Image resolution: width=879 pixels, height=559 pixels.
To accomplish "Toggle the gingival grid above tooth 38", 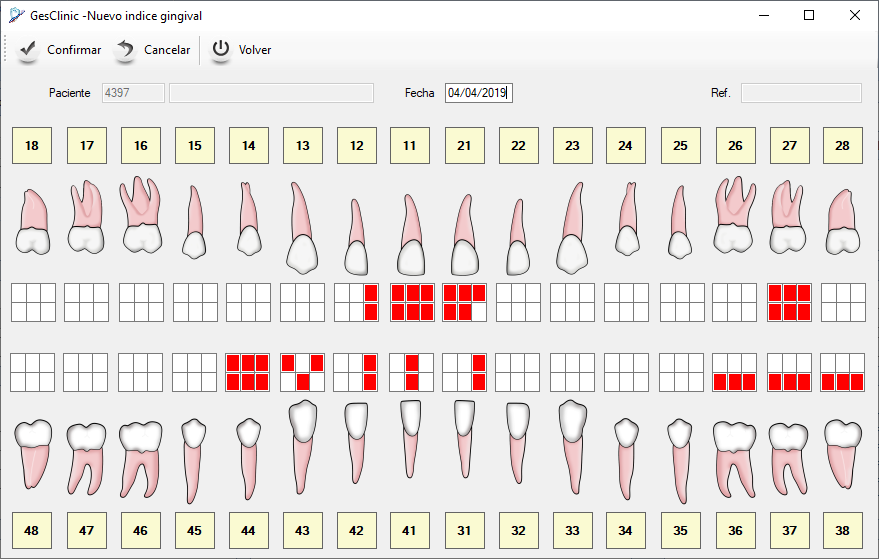I will point(843,372).
